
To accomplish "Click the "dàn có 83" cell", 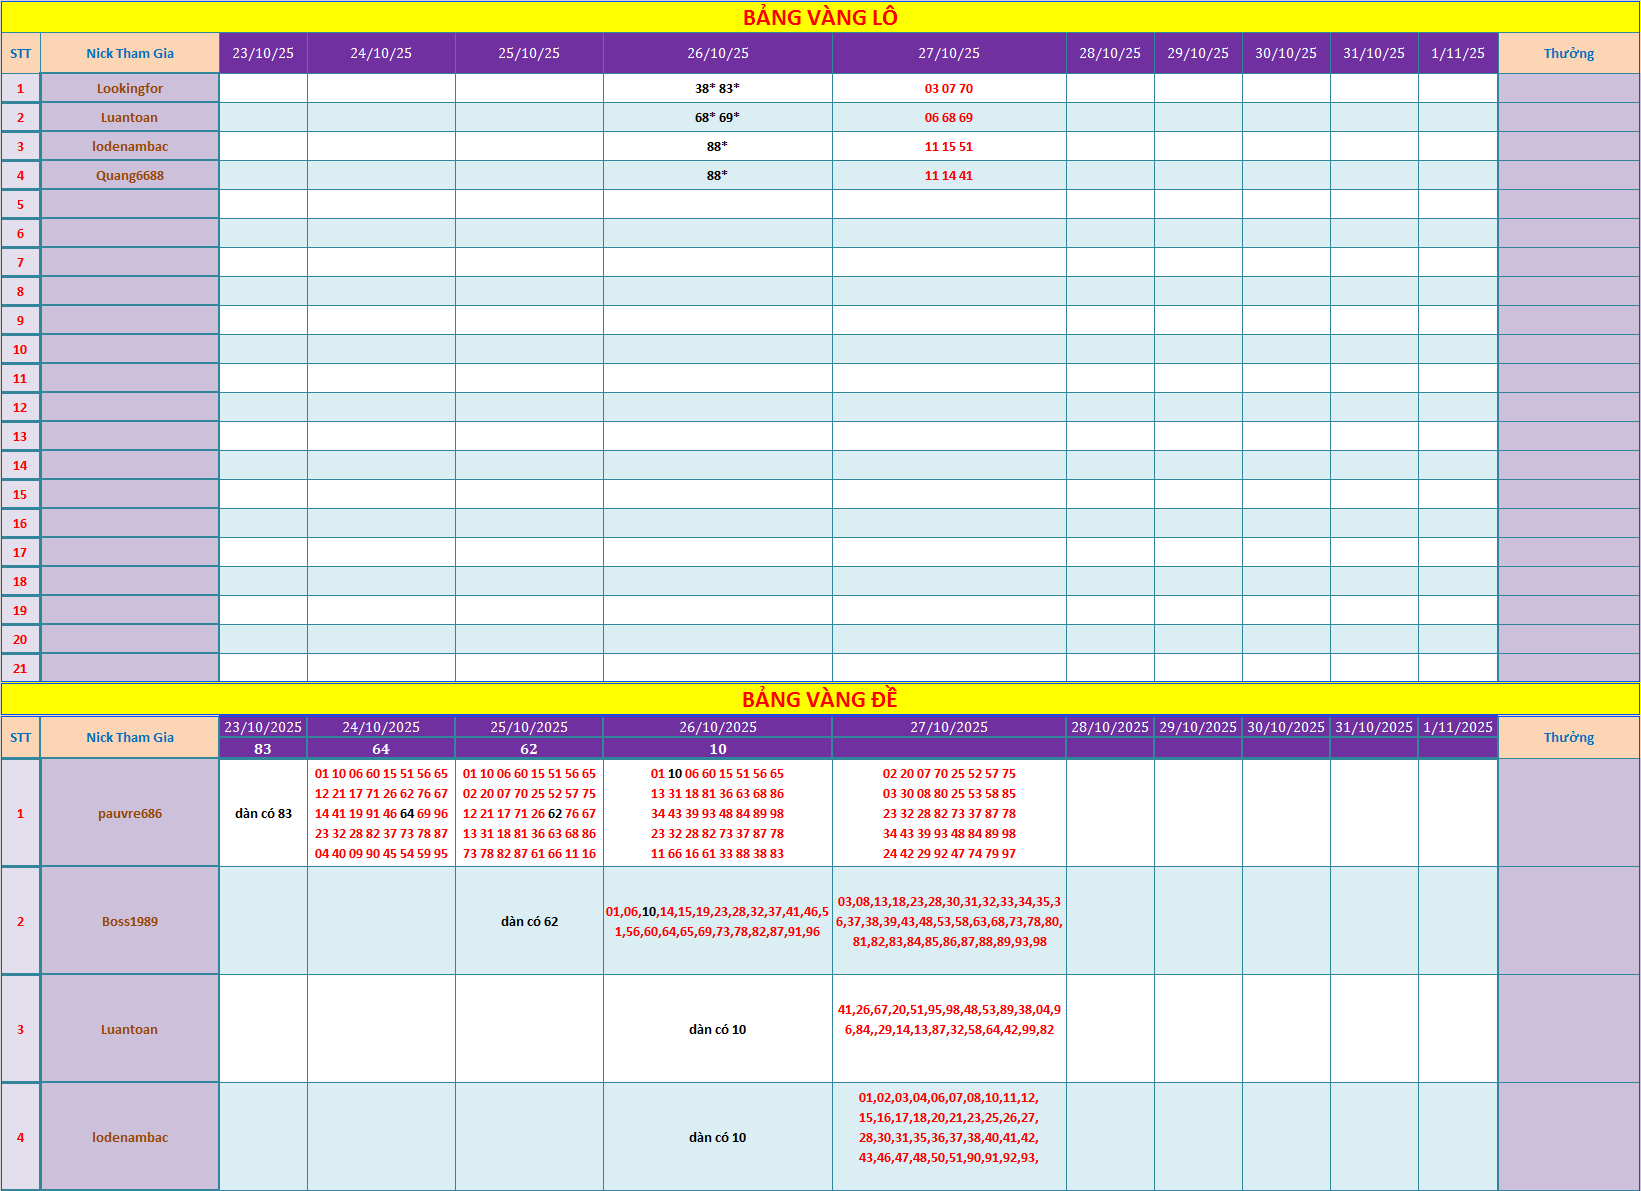I will [x=263, y=813].
